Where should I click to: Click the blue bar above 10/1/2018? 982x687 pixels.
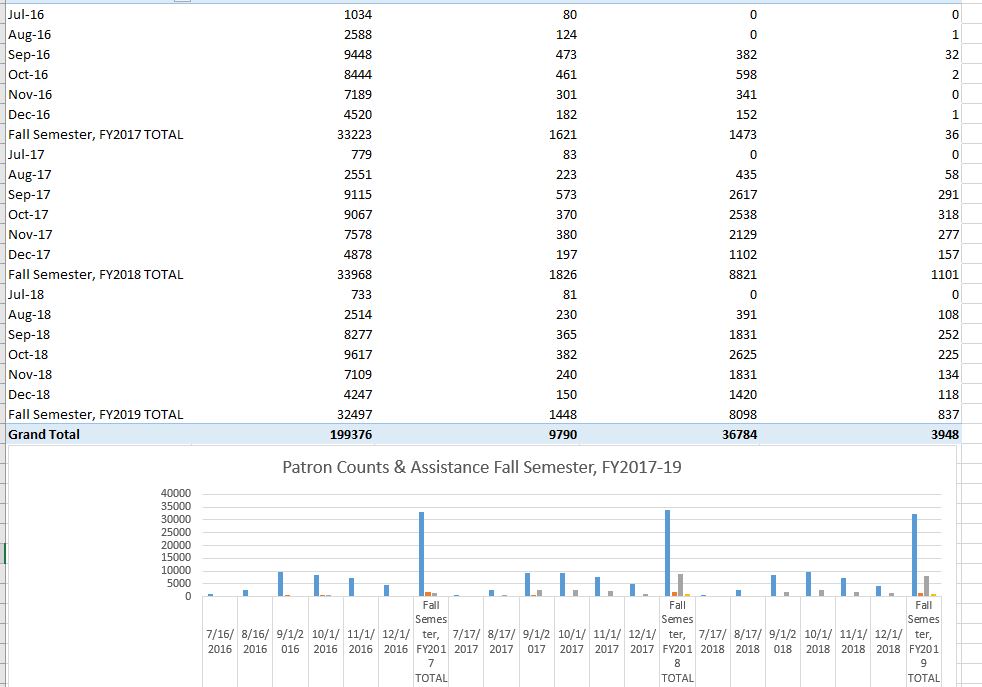coord(809,584)
